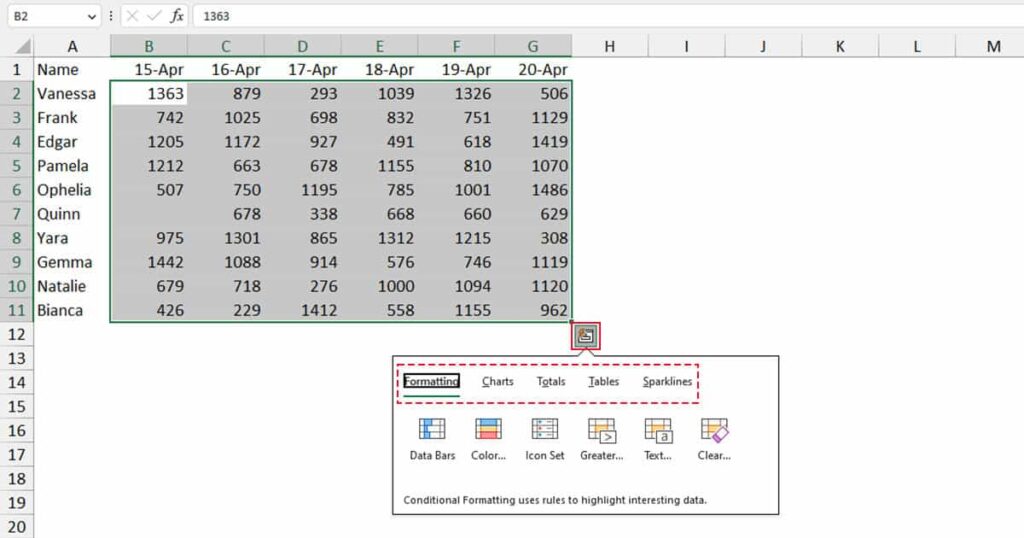The width and height of the screenshot is (1024, 538).
Task: Click the cell containing 1094
Action: tap(456, 286)
